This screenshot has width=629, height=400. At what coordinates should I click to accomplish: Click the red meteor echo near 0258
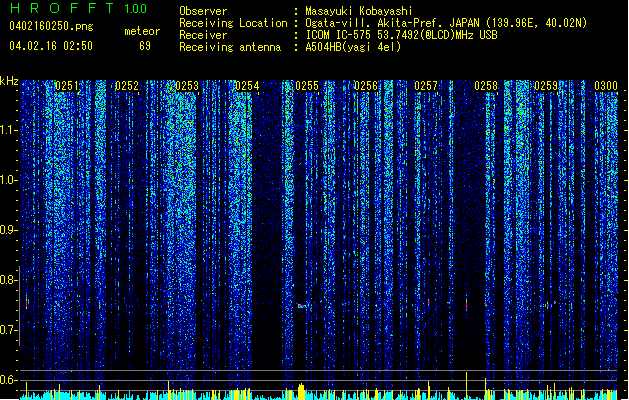pos(467,305)
